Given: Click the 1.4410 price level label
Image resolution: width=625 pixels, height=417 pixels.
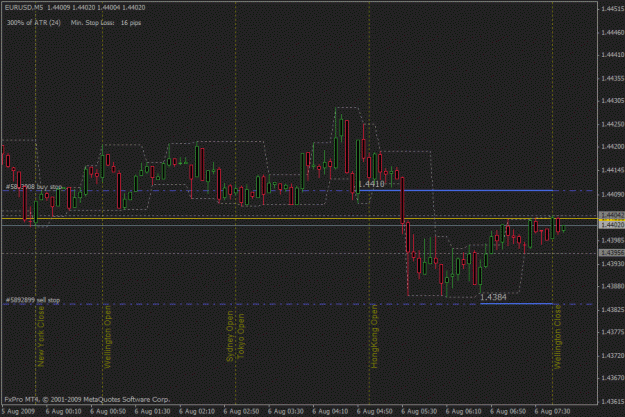Looking at the screenshot, I should click(x=371, y=184).
